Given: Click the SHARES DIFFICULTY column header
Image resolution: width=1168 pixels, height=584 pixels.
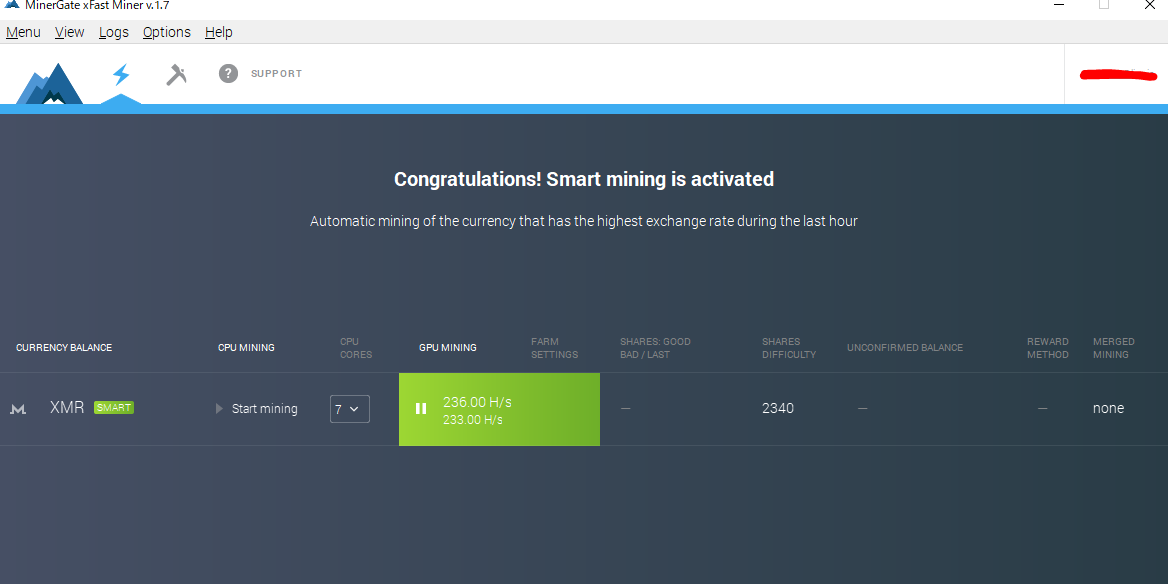Looking at the screenshot, I should pyautogui.click(x=789, y=348).
